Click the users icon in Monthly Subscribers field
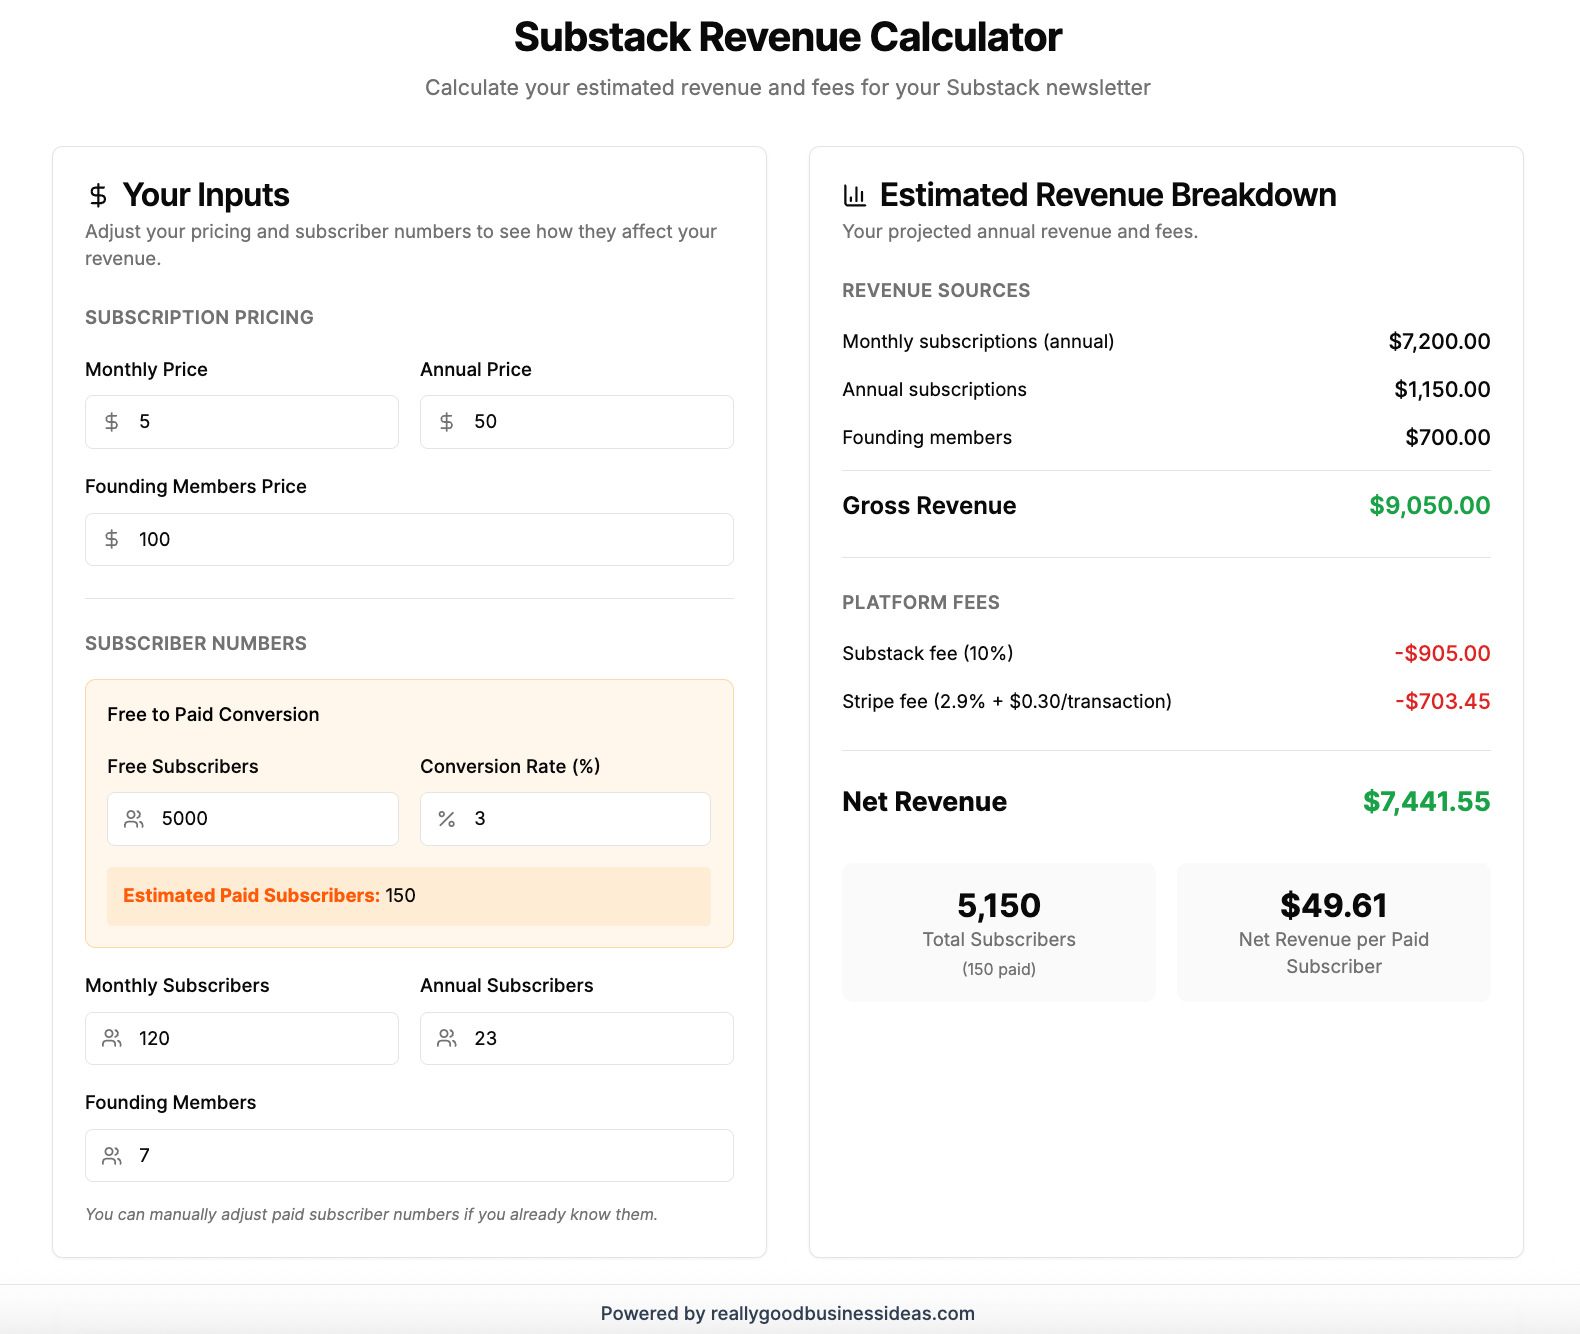Screen dimensions: 1580x1334 [112, 1039]
